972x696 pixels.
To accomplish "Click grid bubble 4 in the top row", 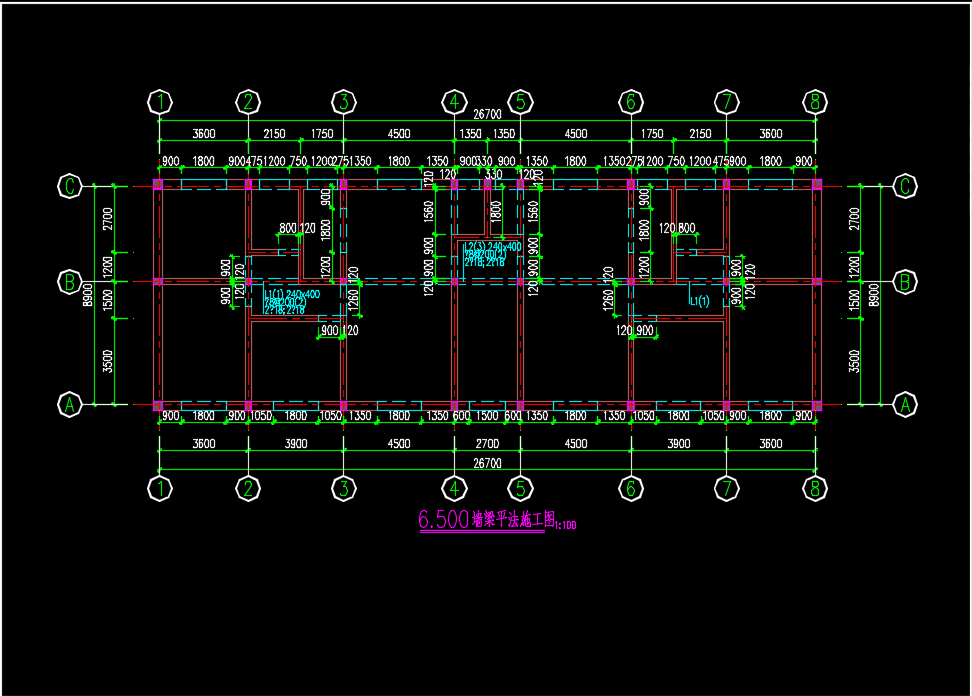I will [454, 101].
